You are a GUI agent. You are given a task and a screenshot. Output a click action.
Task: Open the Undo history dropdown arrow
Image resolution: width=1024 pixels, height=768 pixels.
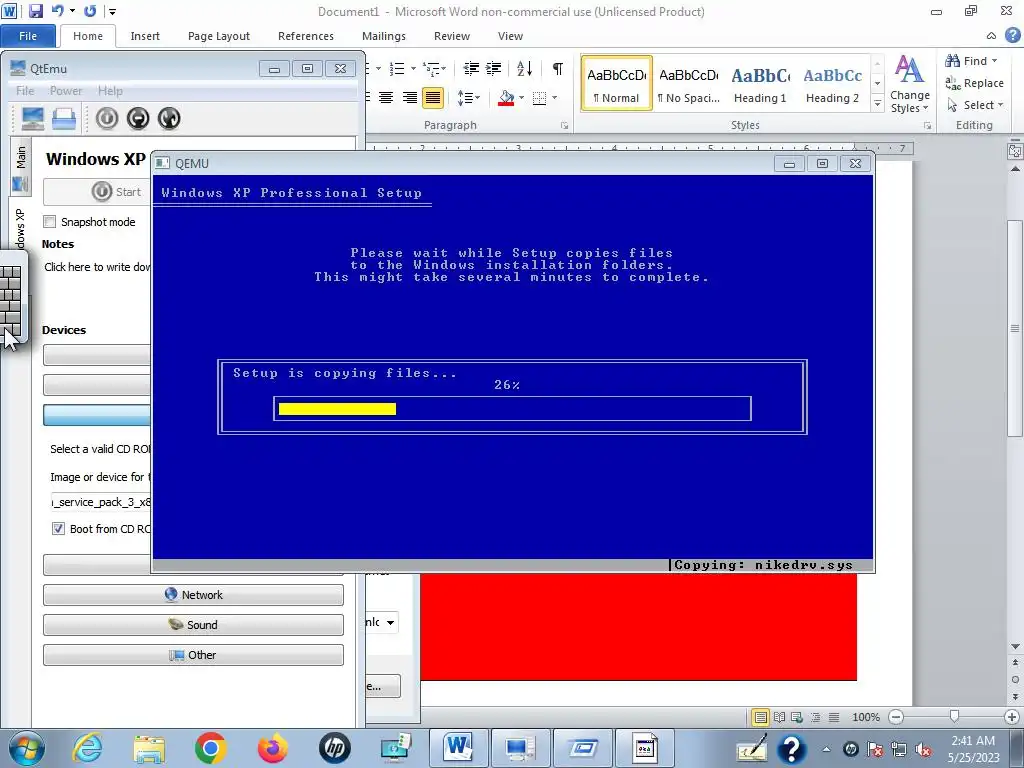(72, 12)
